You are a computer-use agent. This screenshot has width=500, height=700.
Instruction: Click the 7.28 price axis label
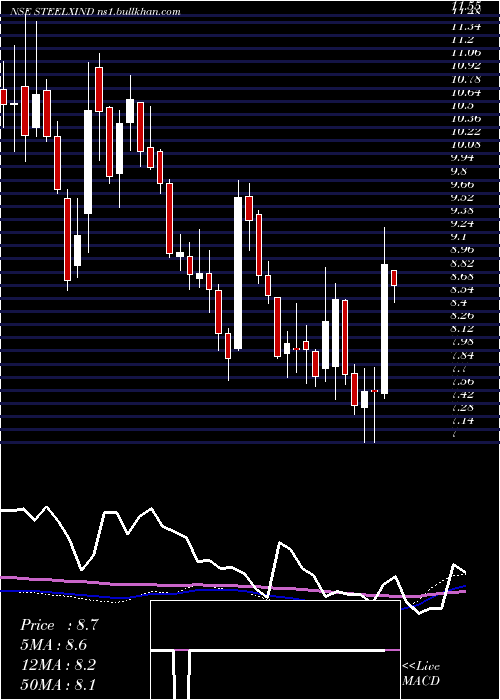[x=464, y=408]
